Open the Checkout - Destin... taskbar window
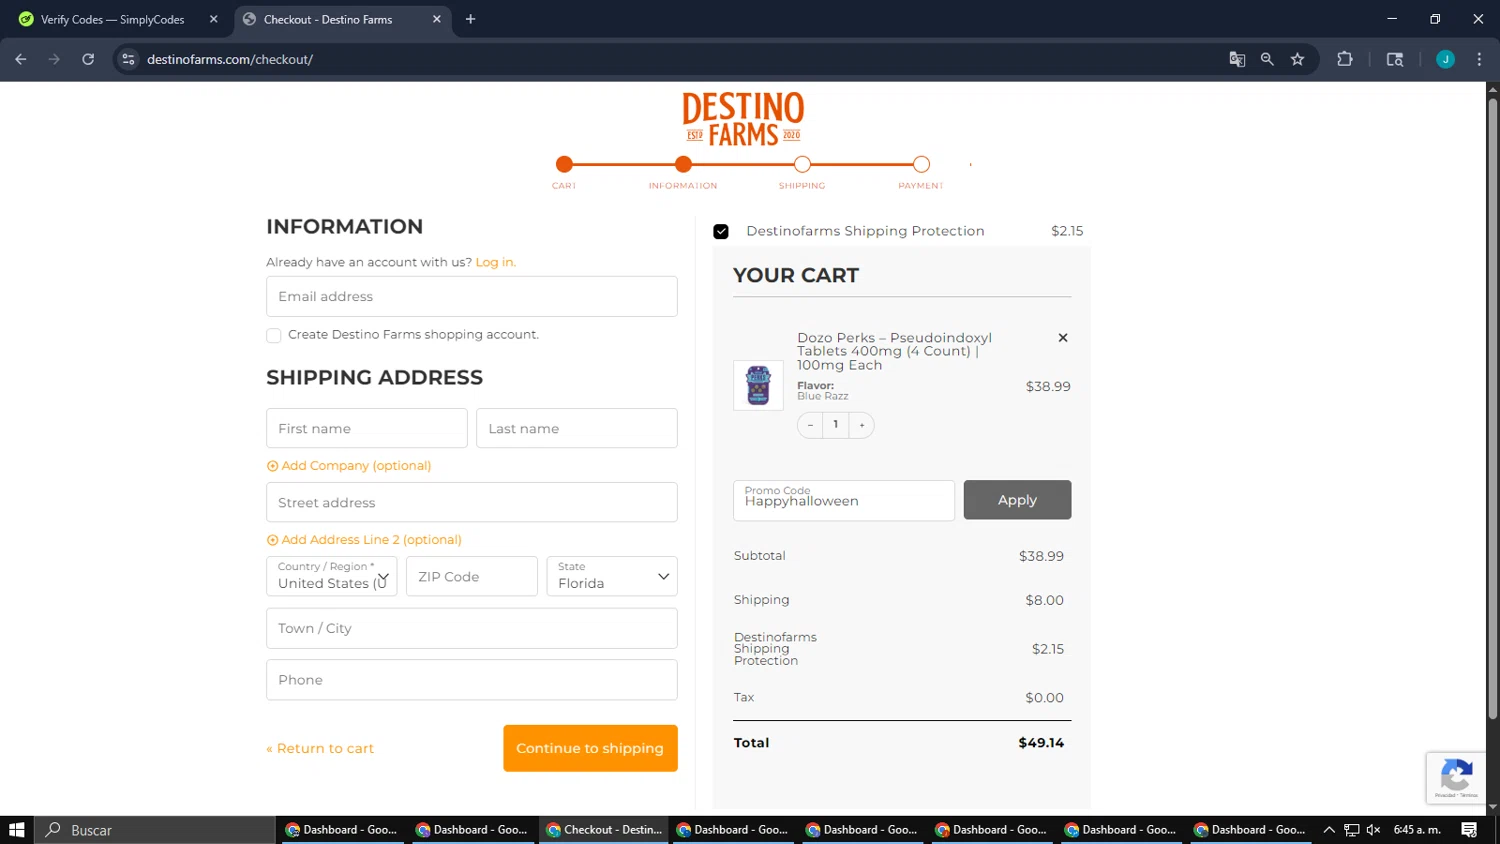The height and width of the screenshot is (844, 1500). tap(604, 830)
